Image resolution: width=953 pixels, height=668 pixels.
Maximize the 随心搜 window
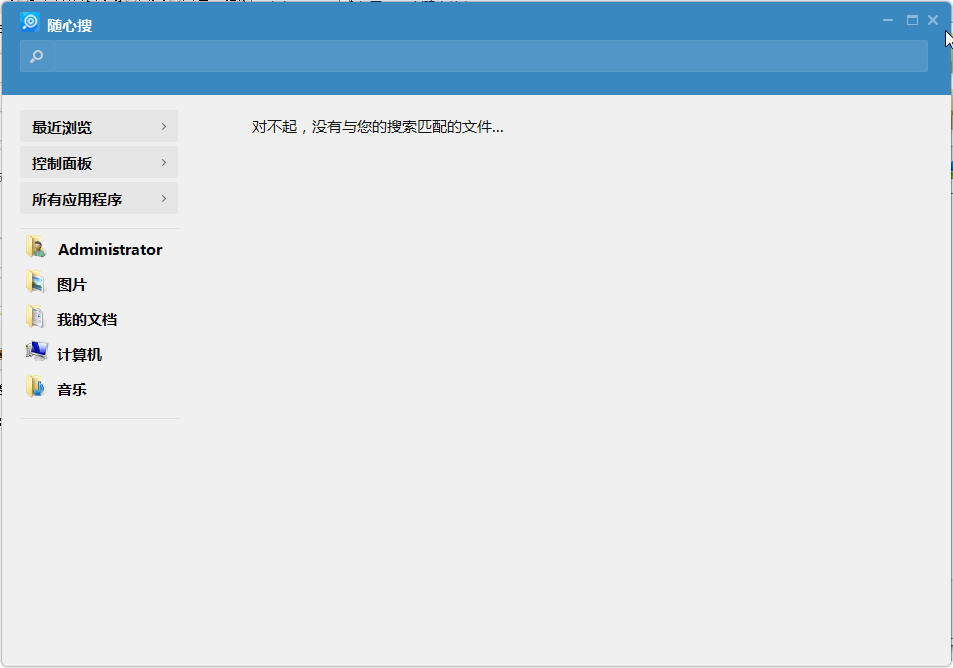pos(912,20)
